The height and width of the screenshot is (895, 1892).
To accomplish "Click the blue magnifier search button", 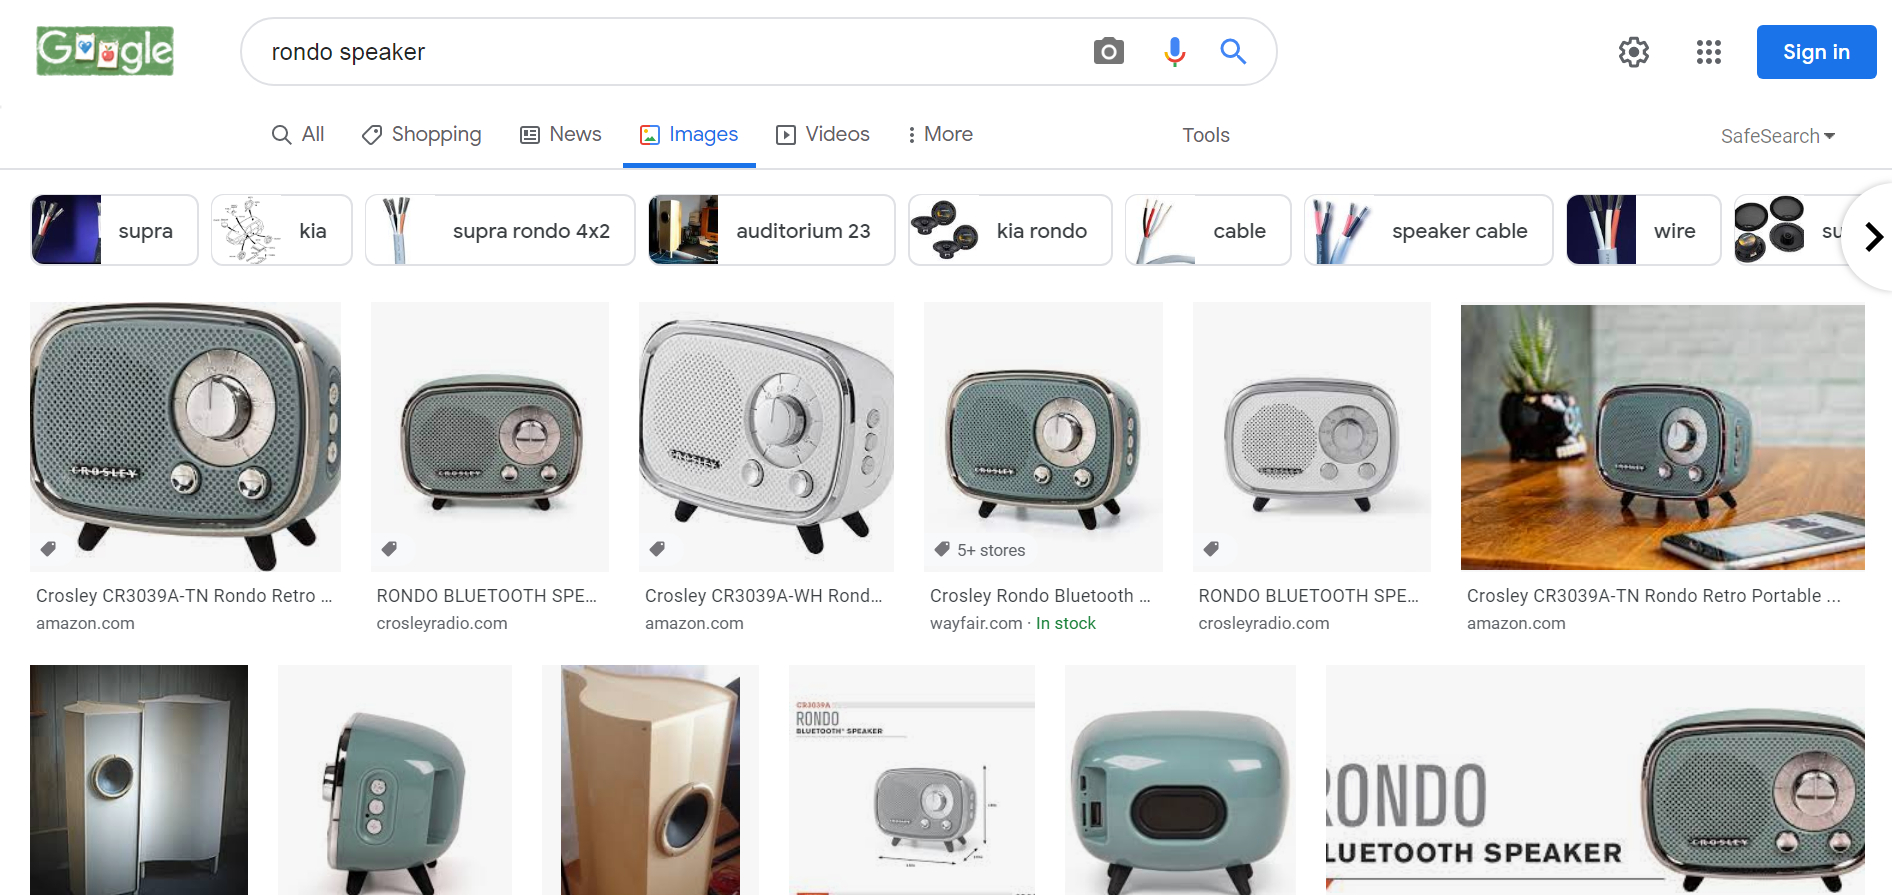I will pos(1233,51).
